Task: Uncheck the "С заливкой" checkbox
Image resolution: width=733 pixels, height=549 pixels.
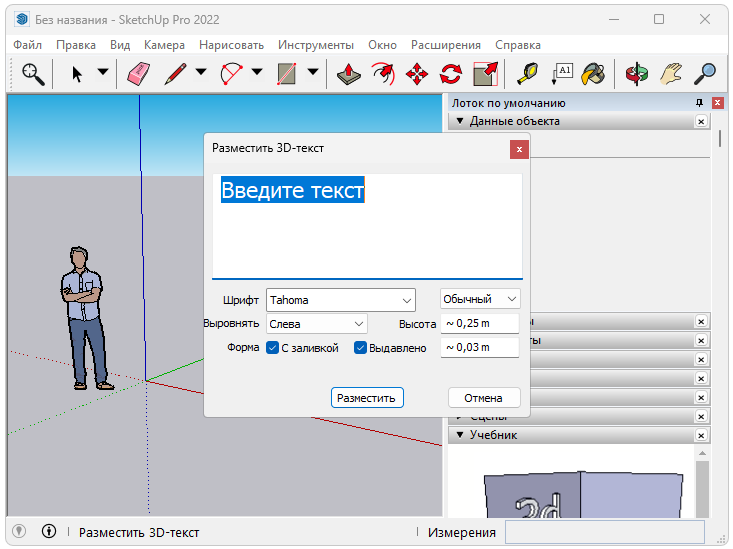Action: [x=272, y=348]
